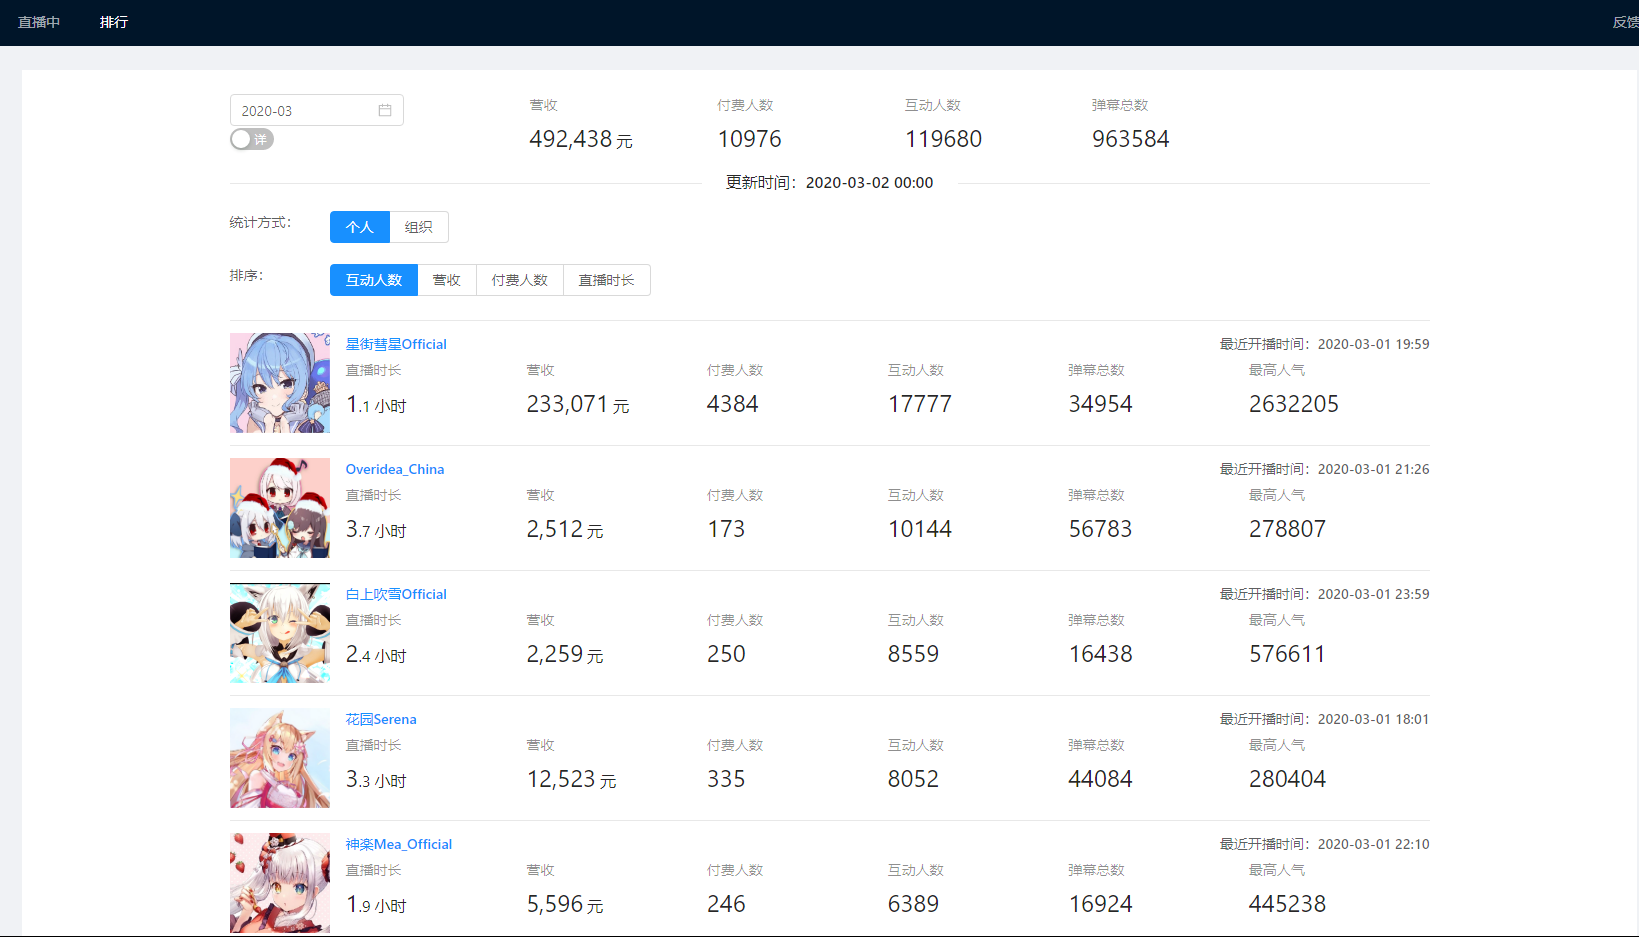Click total danmaku count 963584

pos(1131,139)
